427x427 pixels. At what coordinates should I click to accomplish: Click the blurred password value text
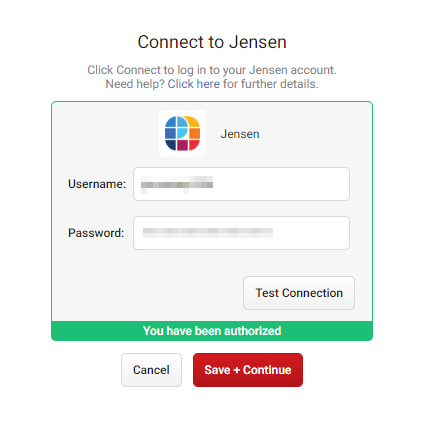click(208, 233)
